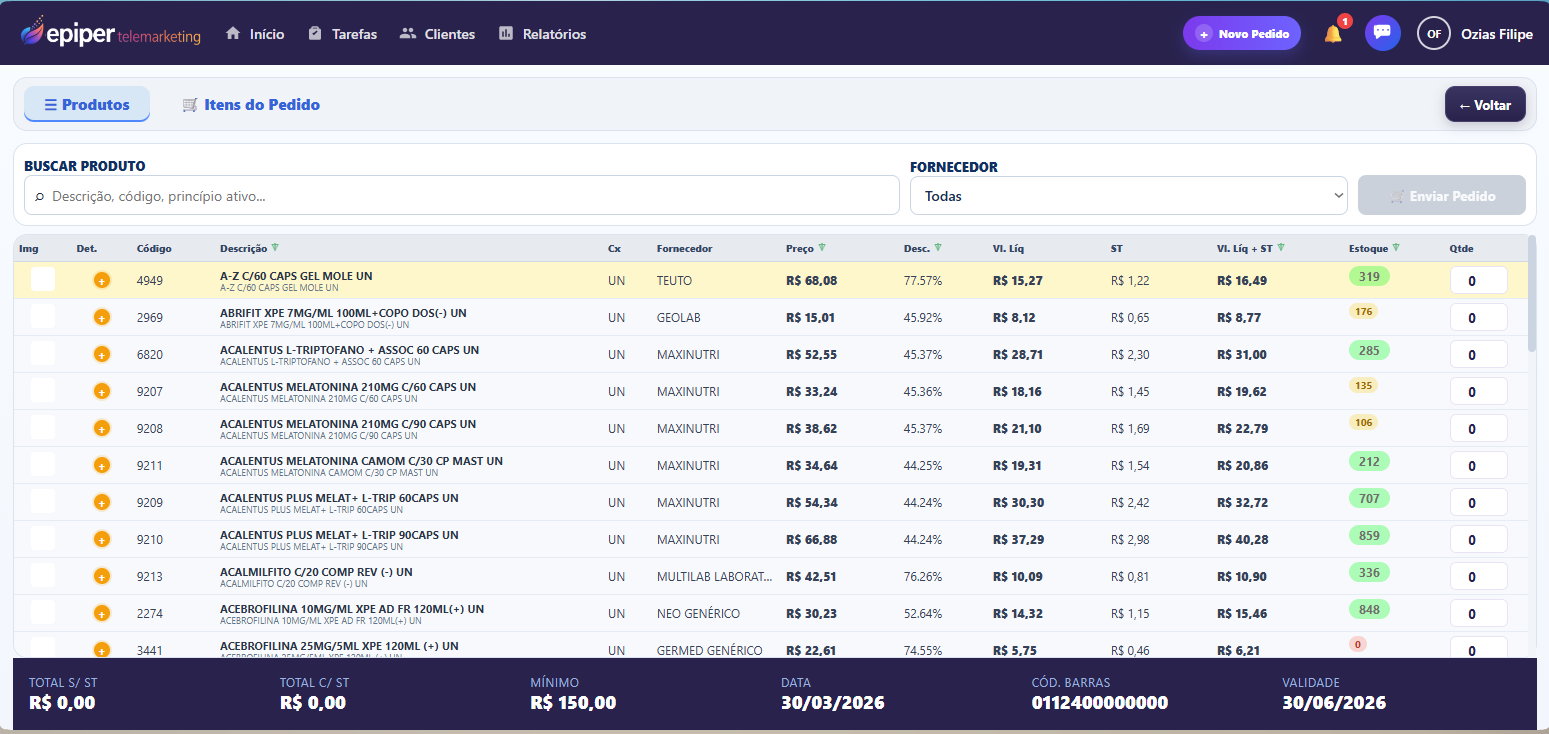Image resolution: width=1549 pixels, height=734 pixels.
Task: Click the Novo Pedido button
Action: [x=1241, y=34]
